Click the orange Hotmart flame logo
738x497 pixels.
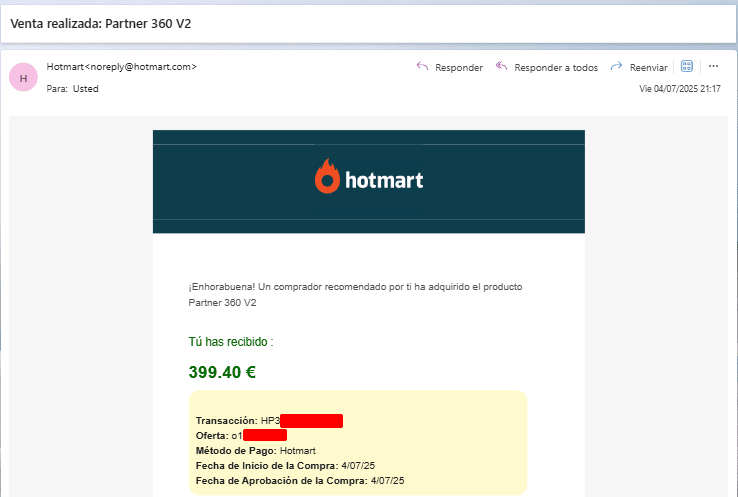pyautogui.click(x=327, y=176)
